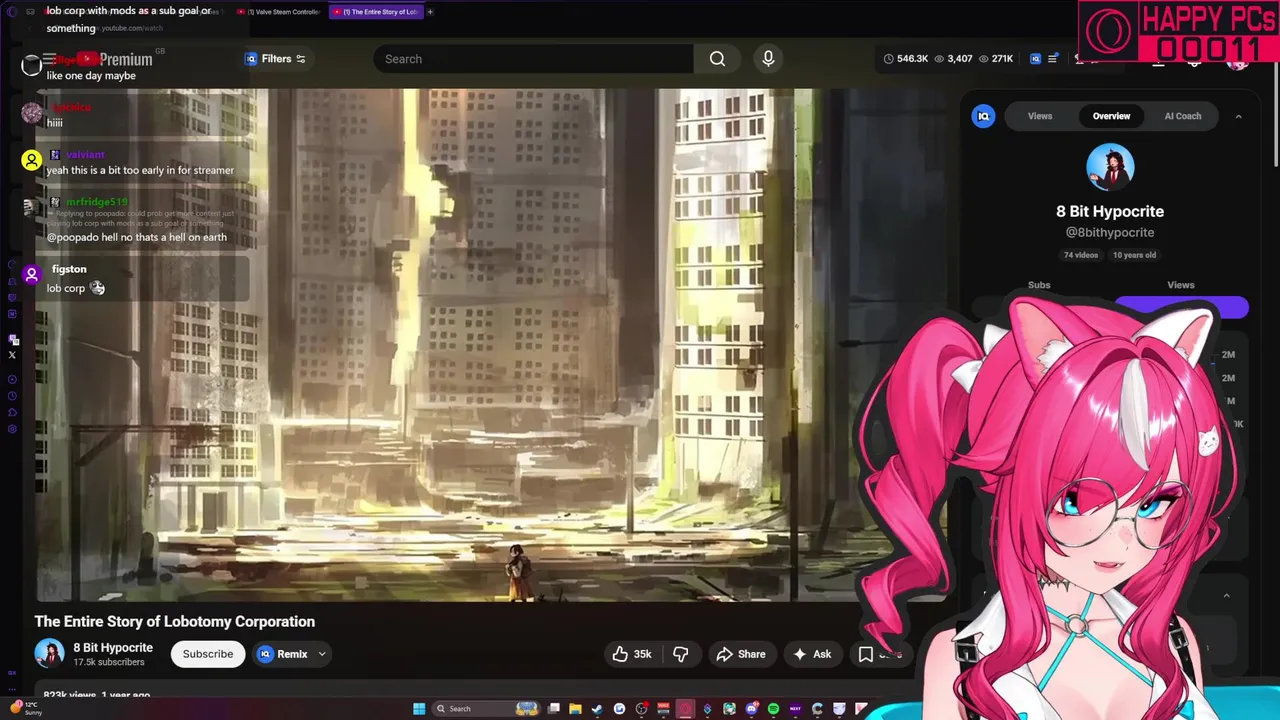Share the video
The image size is (1280, 720).
pos(741,654)
